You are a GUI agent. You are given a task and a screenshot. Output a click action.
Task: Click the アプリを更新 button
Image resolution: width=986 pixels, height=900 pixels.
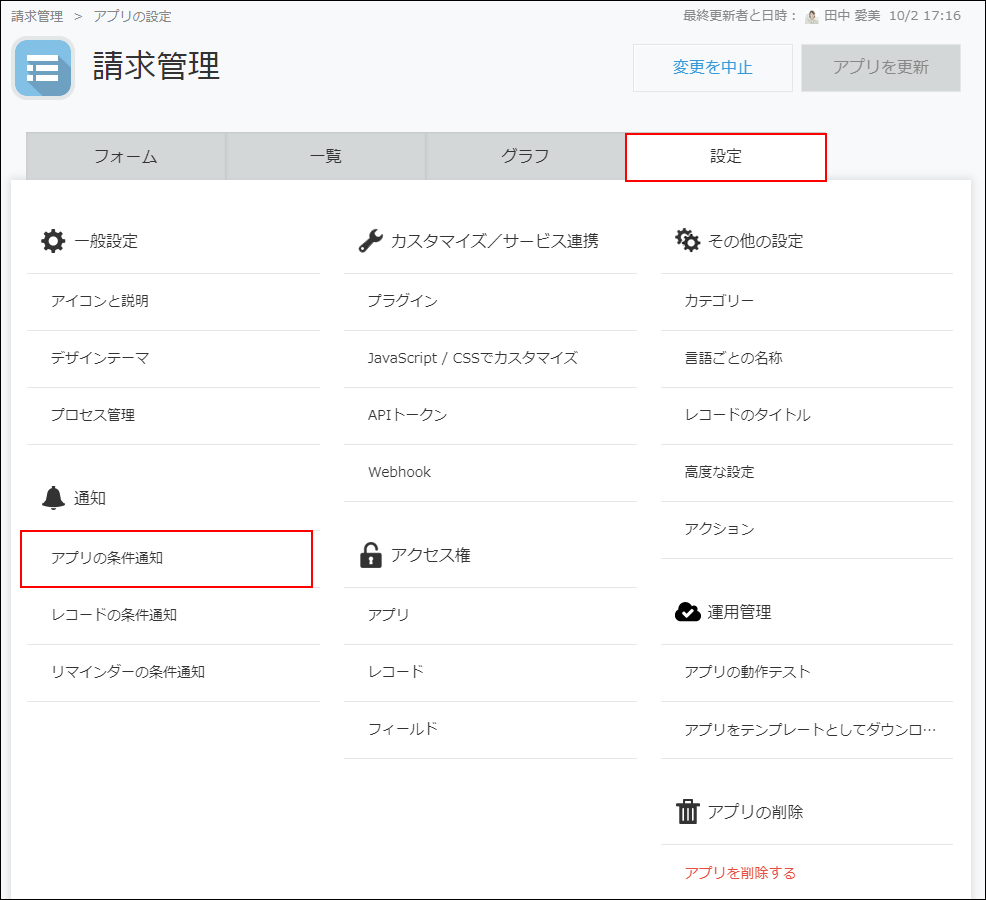(x=880, y=67)
